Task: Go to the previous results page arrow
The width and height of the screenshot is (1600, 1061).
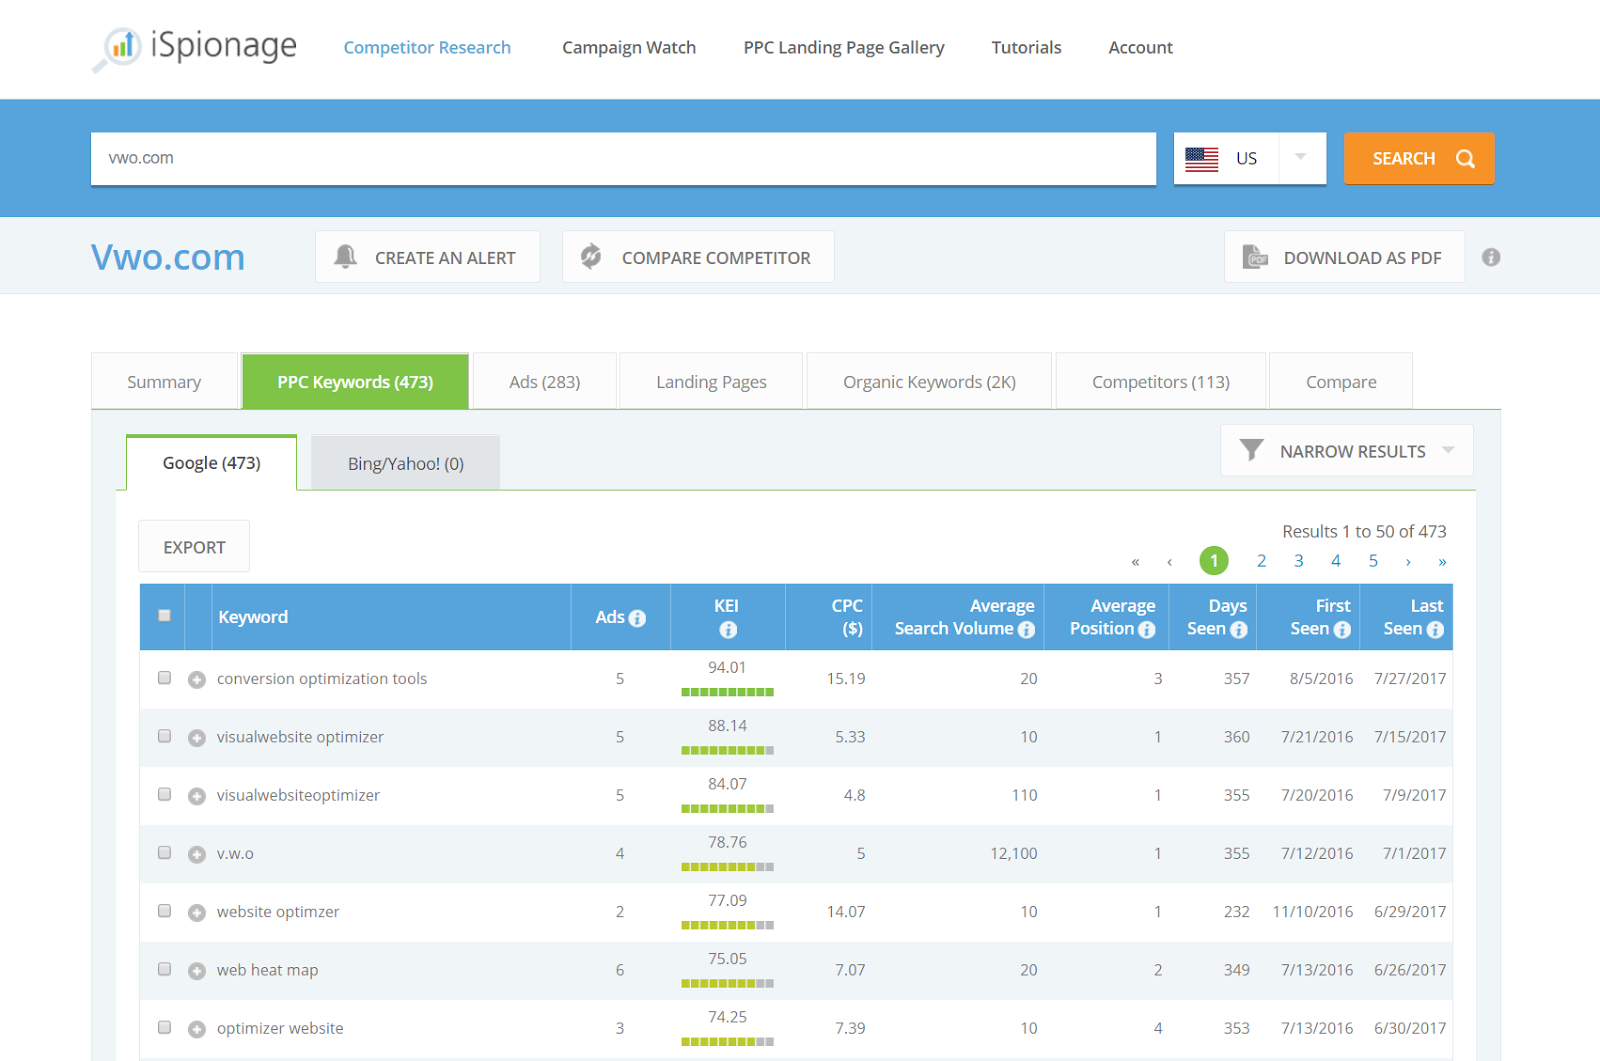Action: tap(1169, 562)
